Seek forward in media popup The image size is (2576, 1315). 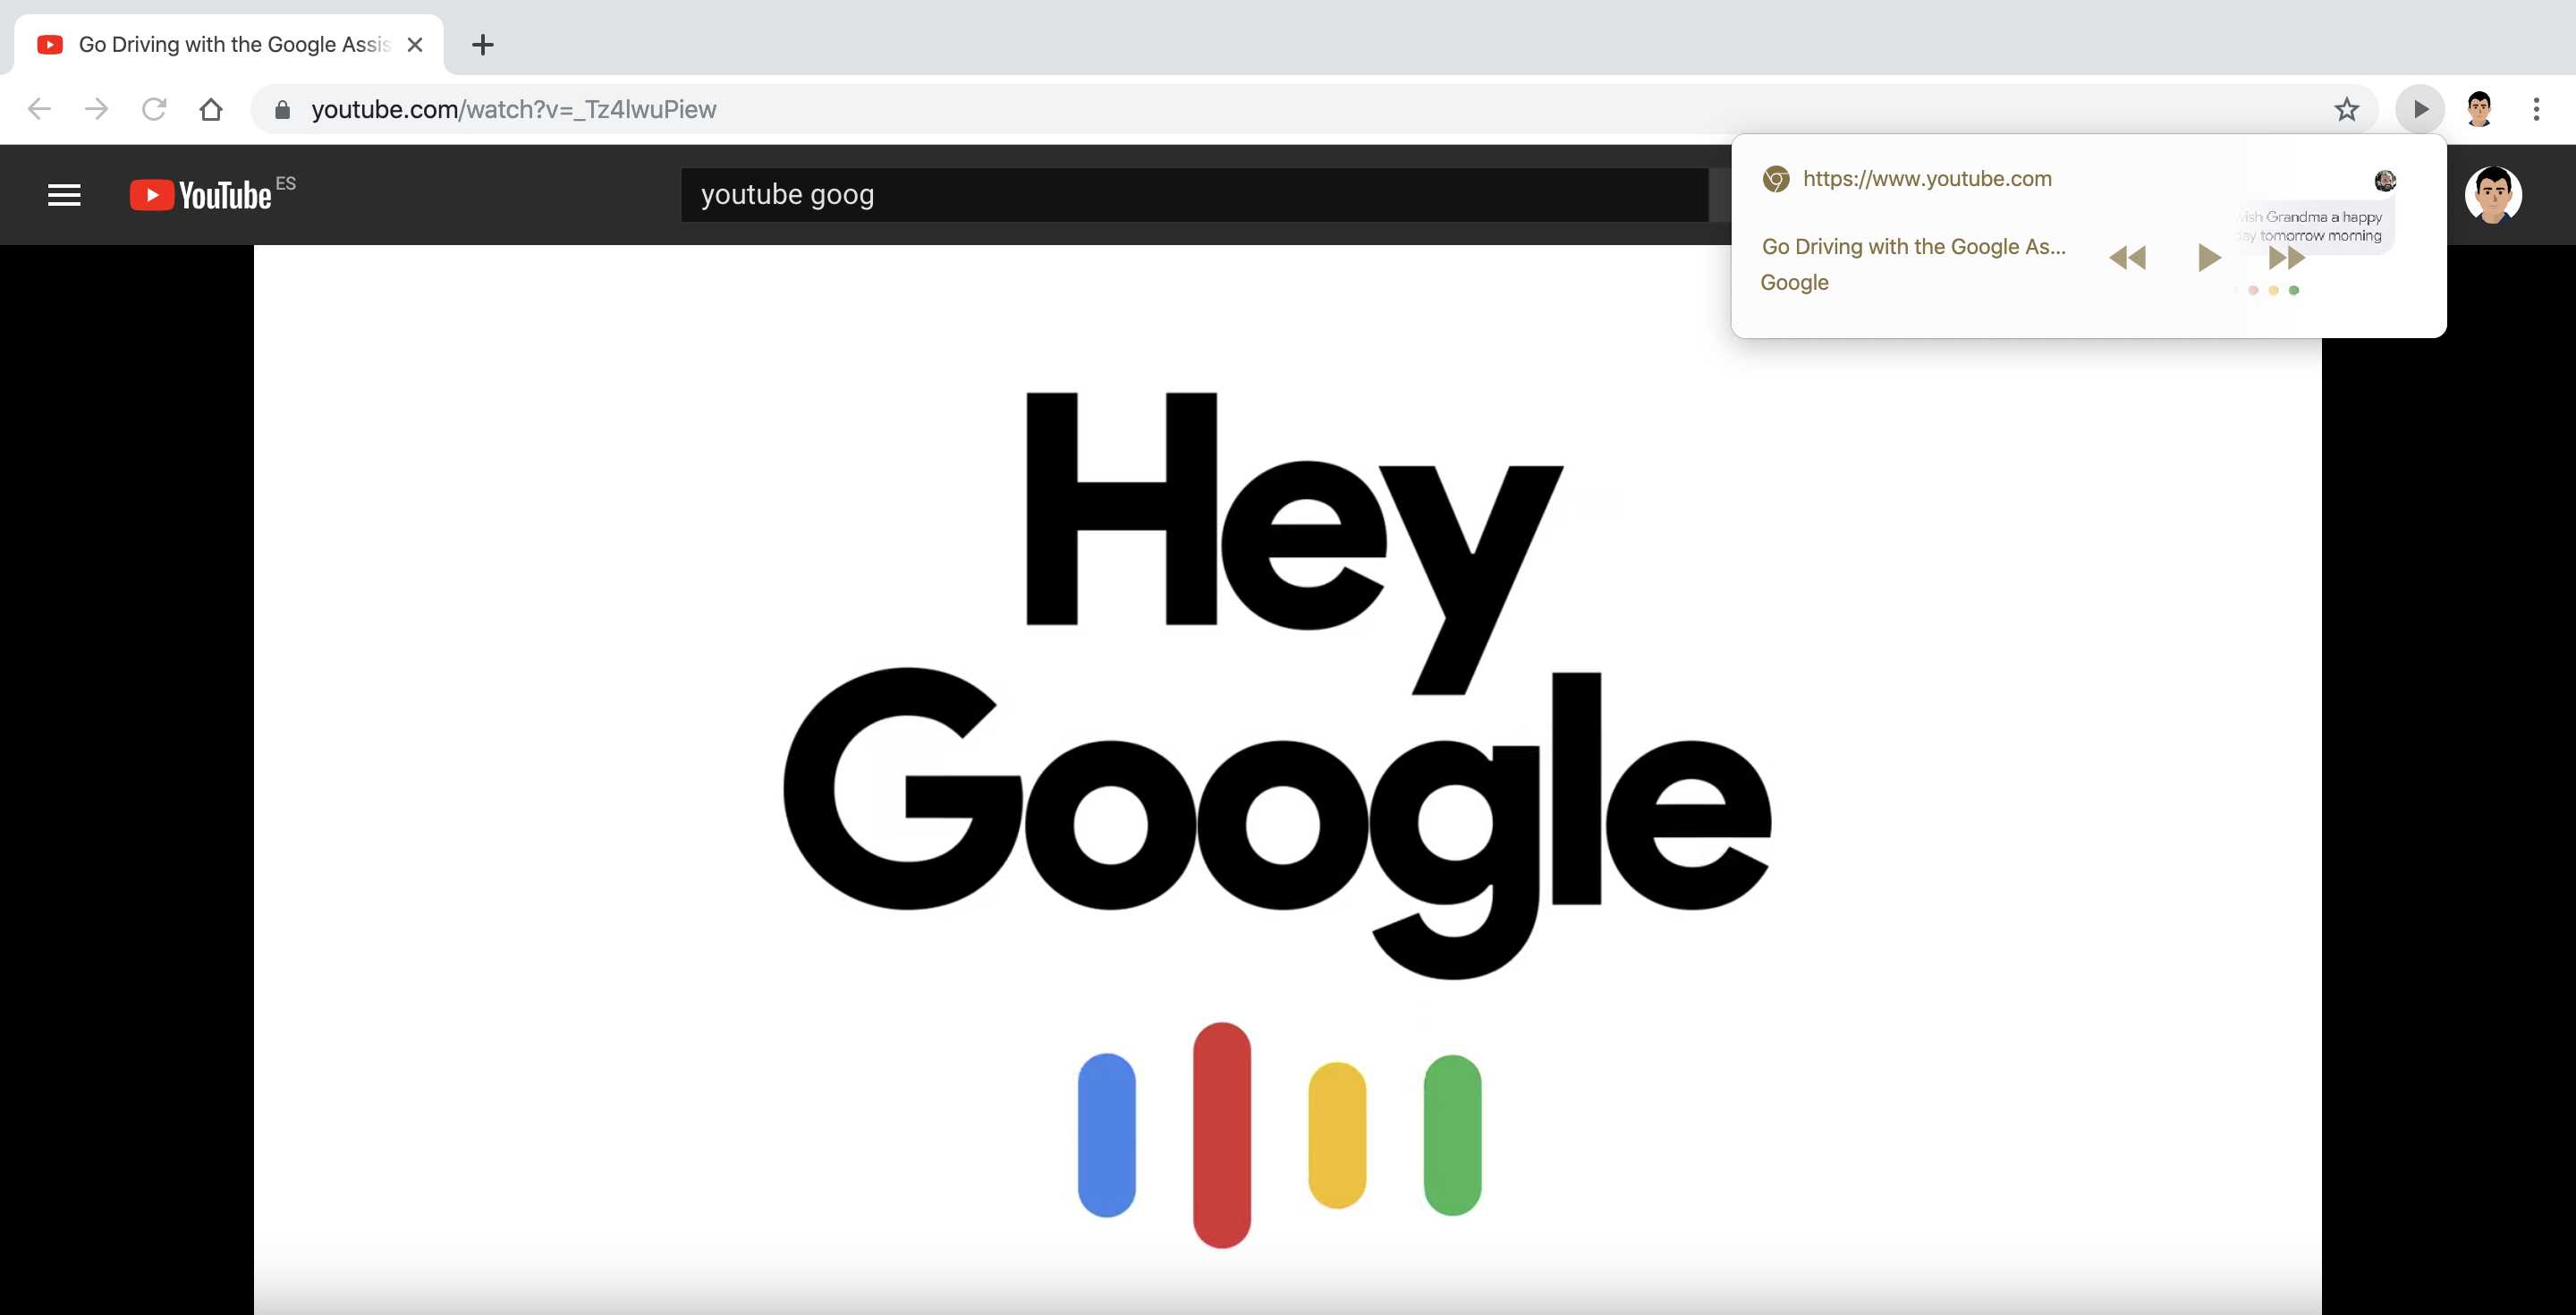2287,258
